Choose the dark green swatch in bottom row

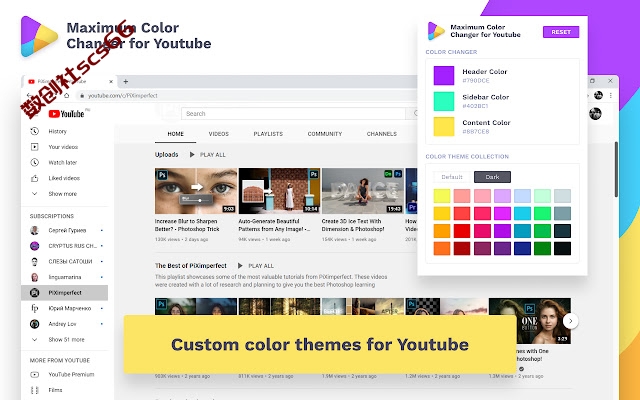click(x=542, y=249)
